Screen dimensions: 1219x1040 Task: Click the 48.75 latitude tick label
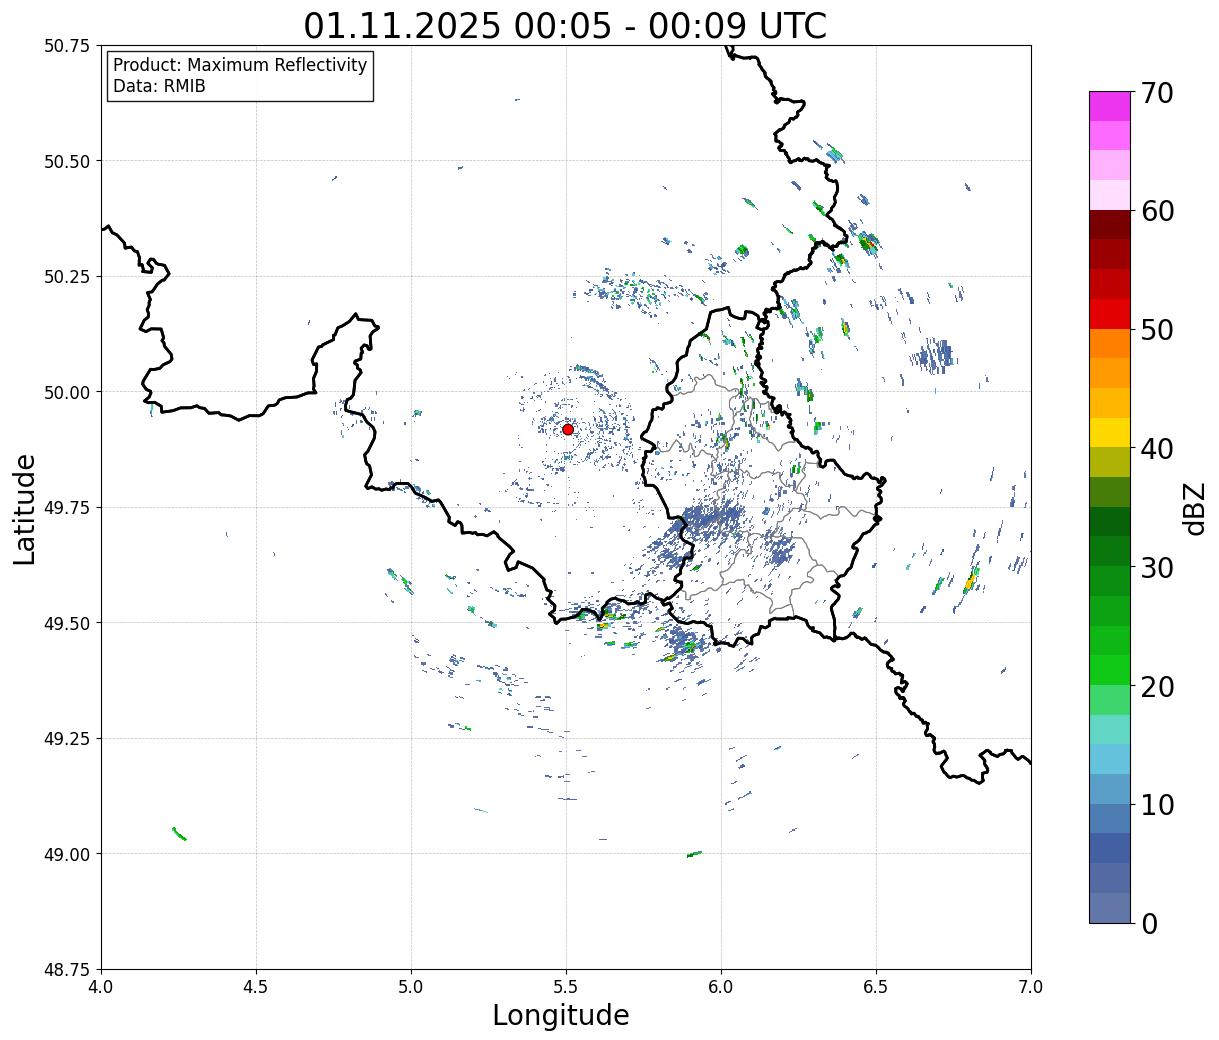pos(67,970)
